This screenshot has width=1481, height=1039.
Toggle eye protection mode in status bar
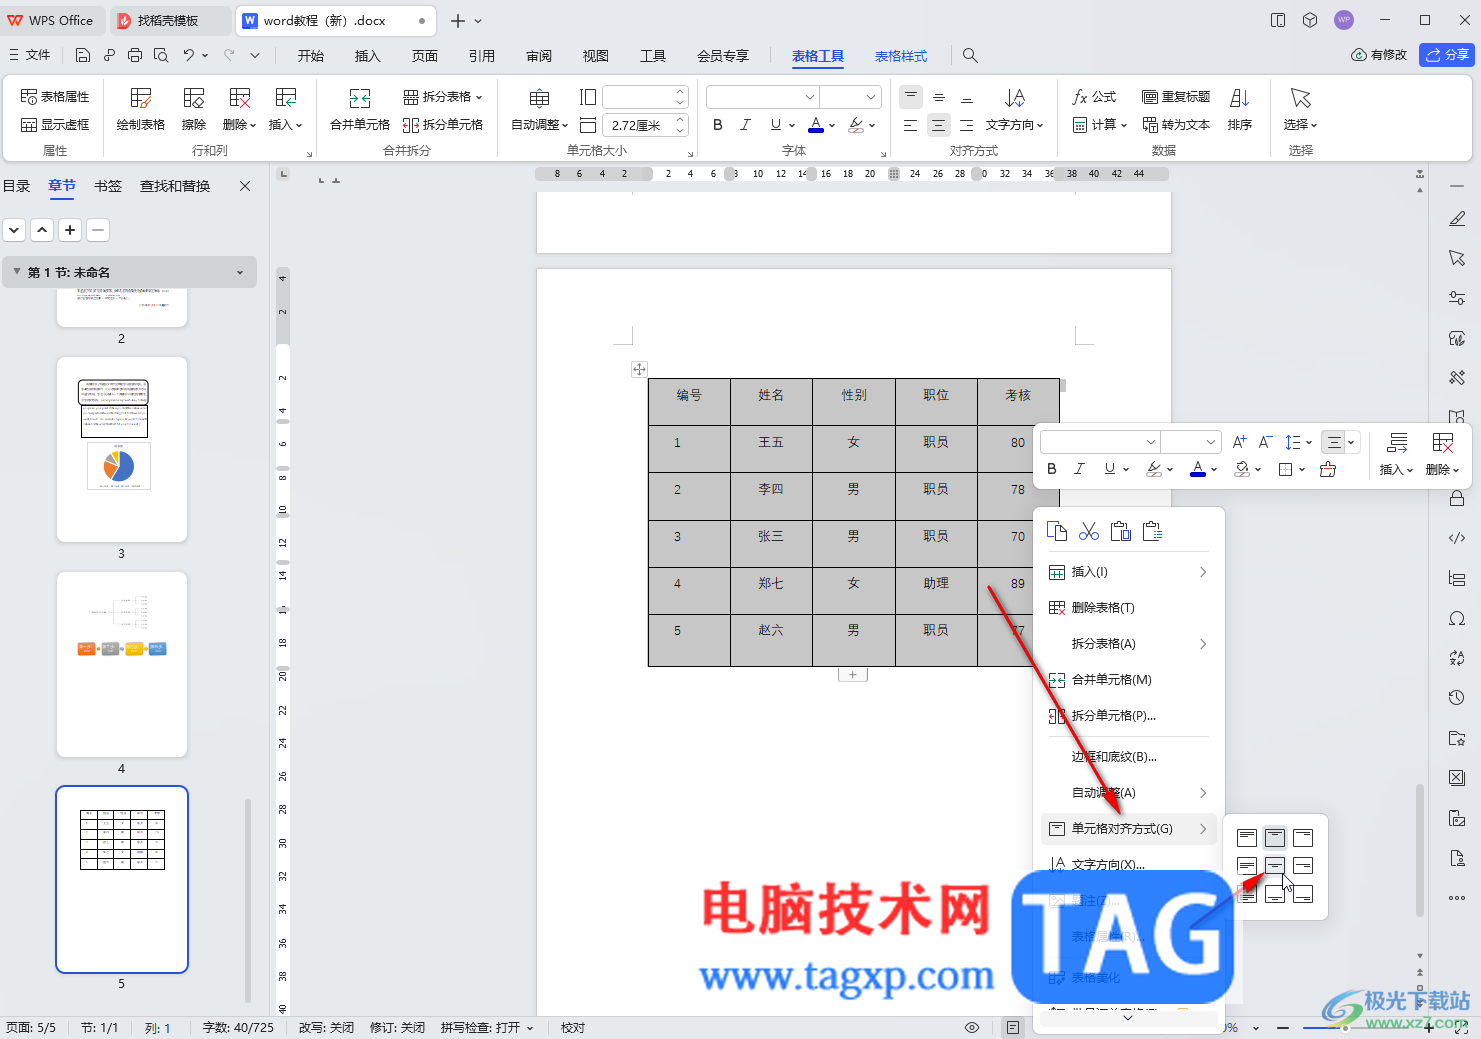(x=971, y=1027)
